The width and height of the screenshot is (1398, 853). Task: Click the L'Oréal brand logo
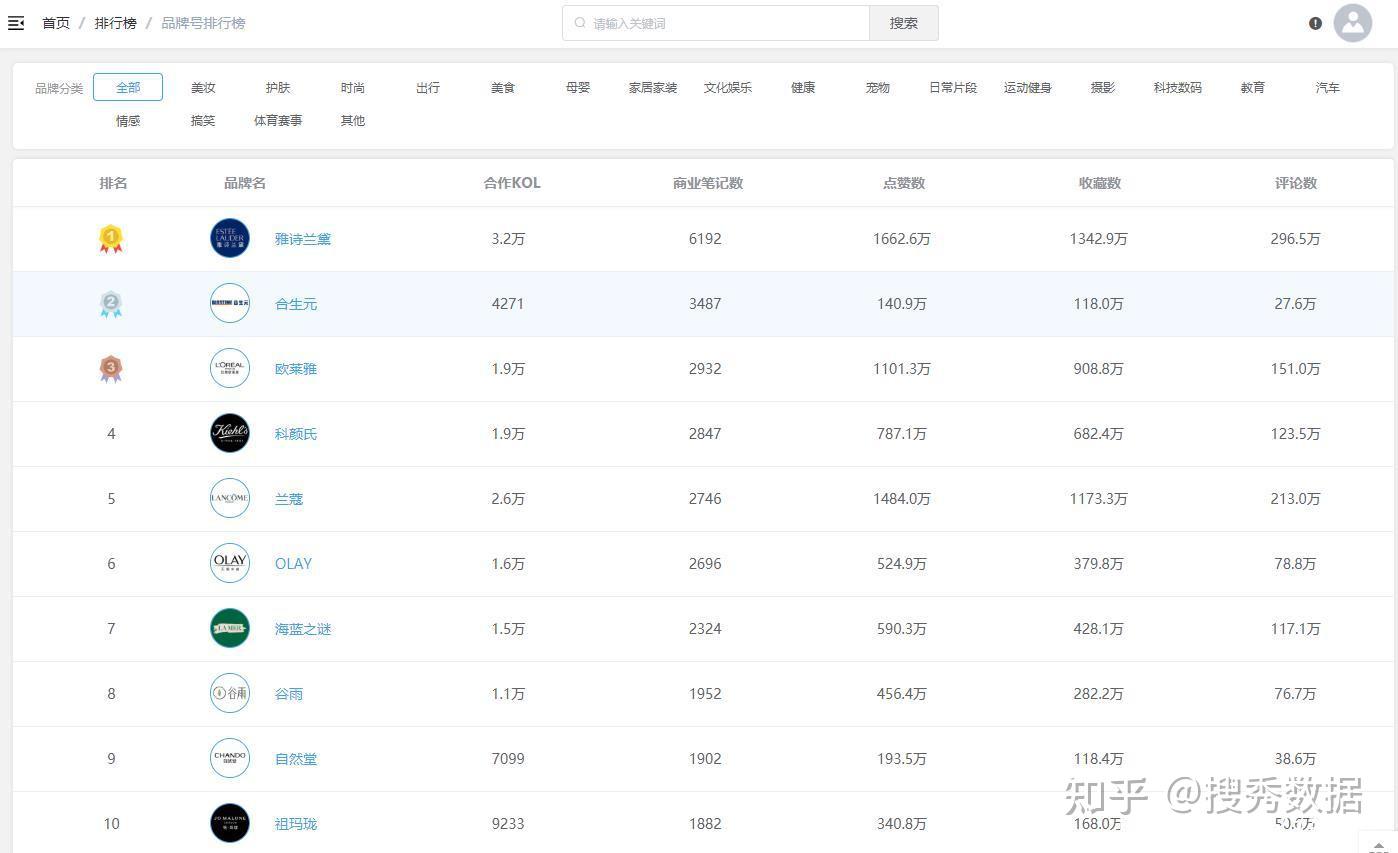click(x=230, y=368)
